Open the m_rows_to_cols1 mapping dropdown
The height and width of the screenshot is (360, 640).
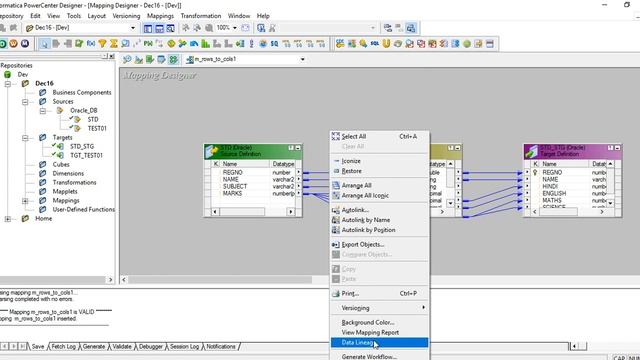click(x=302, y=60)
